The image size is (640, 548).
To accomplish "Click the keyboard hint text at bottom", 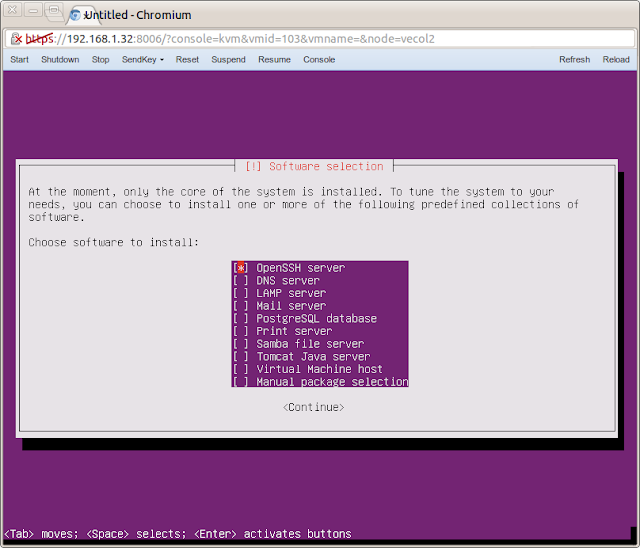I will (x=178, y=534).
